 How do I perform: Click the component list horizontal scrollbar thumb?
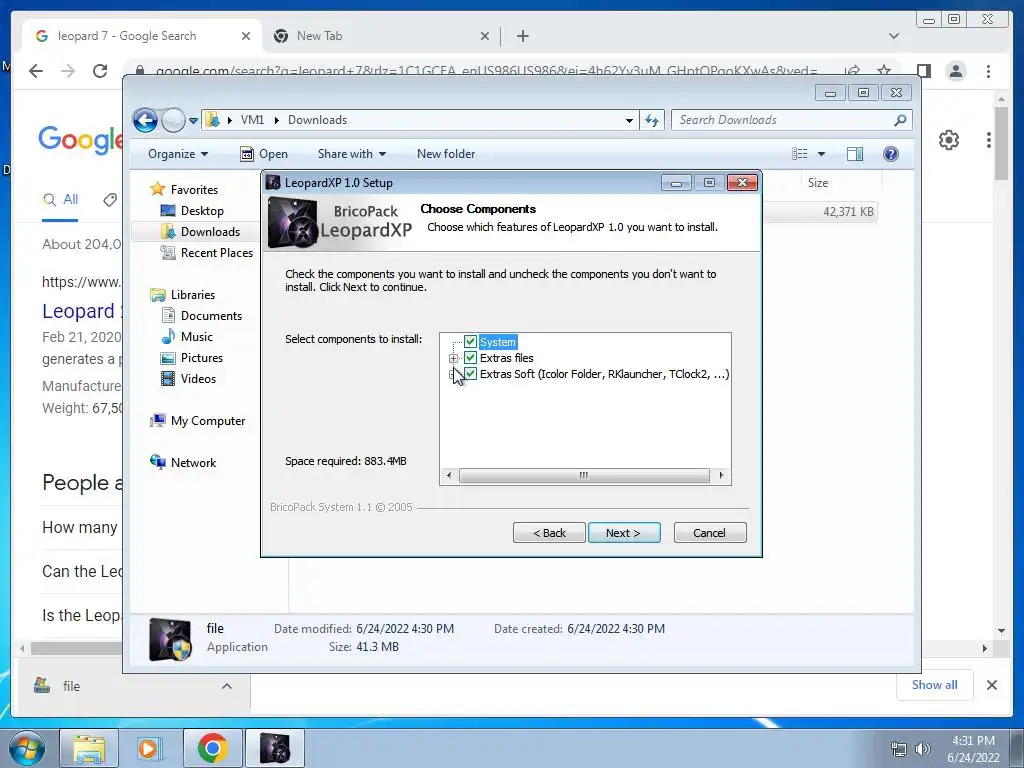click(584, 475)
